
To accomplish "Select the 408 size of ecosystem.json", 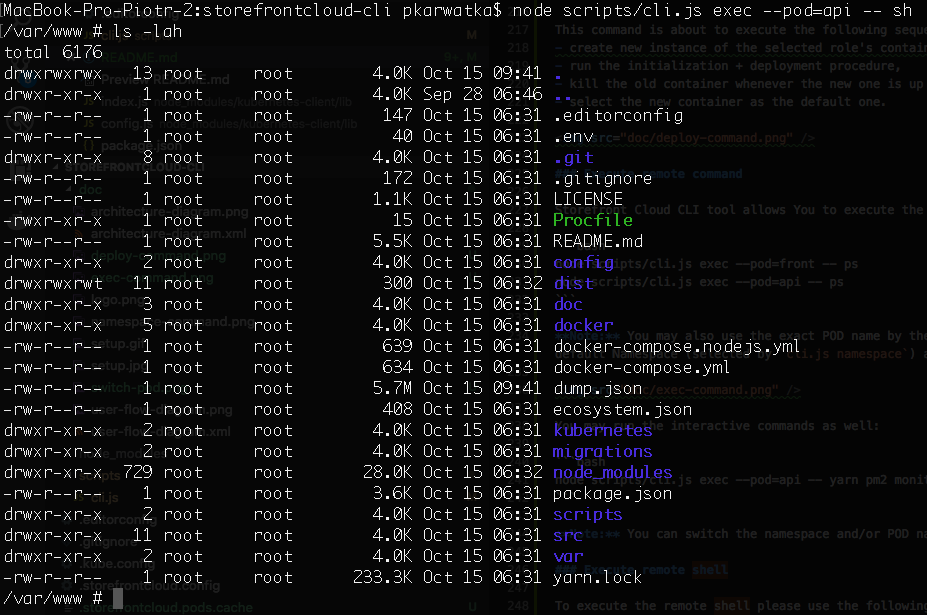I will coord(397,409).
